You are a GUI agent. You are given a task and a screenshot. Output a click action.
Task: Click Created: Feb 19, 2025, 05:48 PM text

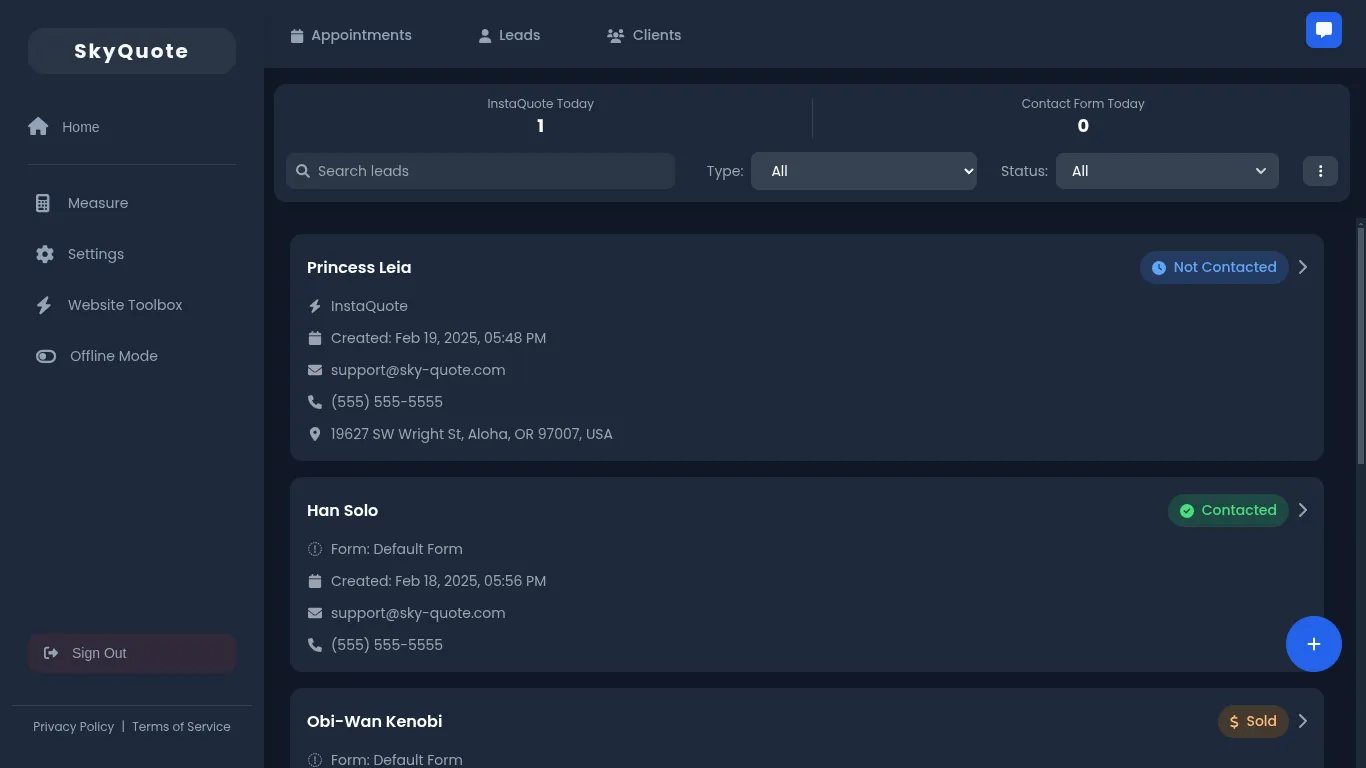438,338
